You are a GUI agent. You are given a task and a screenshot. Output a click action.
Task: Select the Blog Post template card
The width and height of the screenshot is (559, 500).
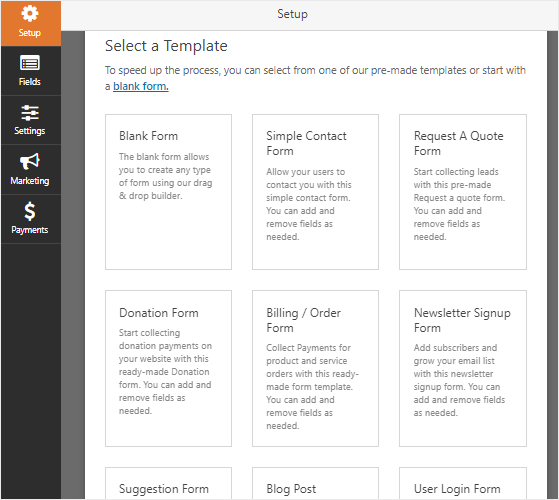[315, 483]
